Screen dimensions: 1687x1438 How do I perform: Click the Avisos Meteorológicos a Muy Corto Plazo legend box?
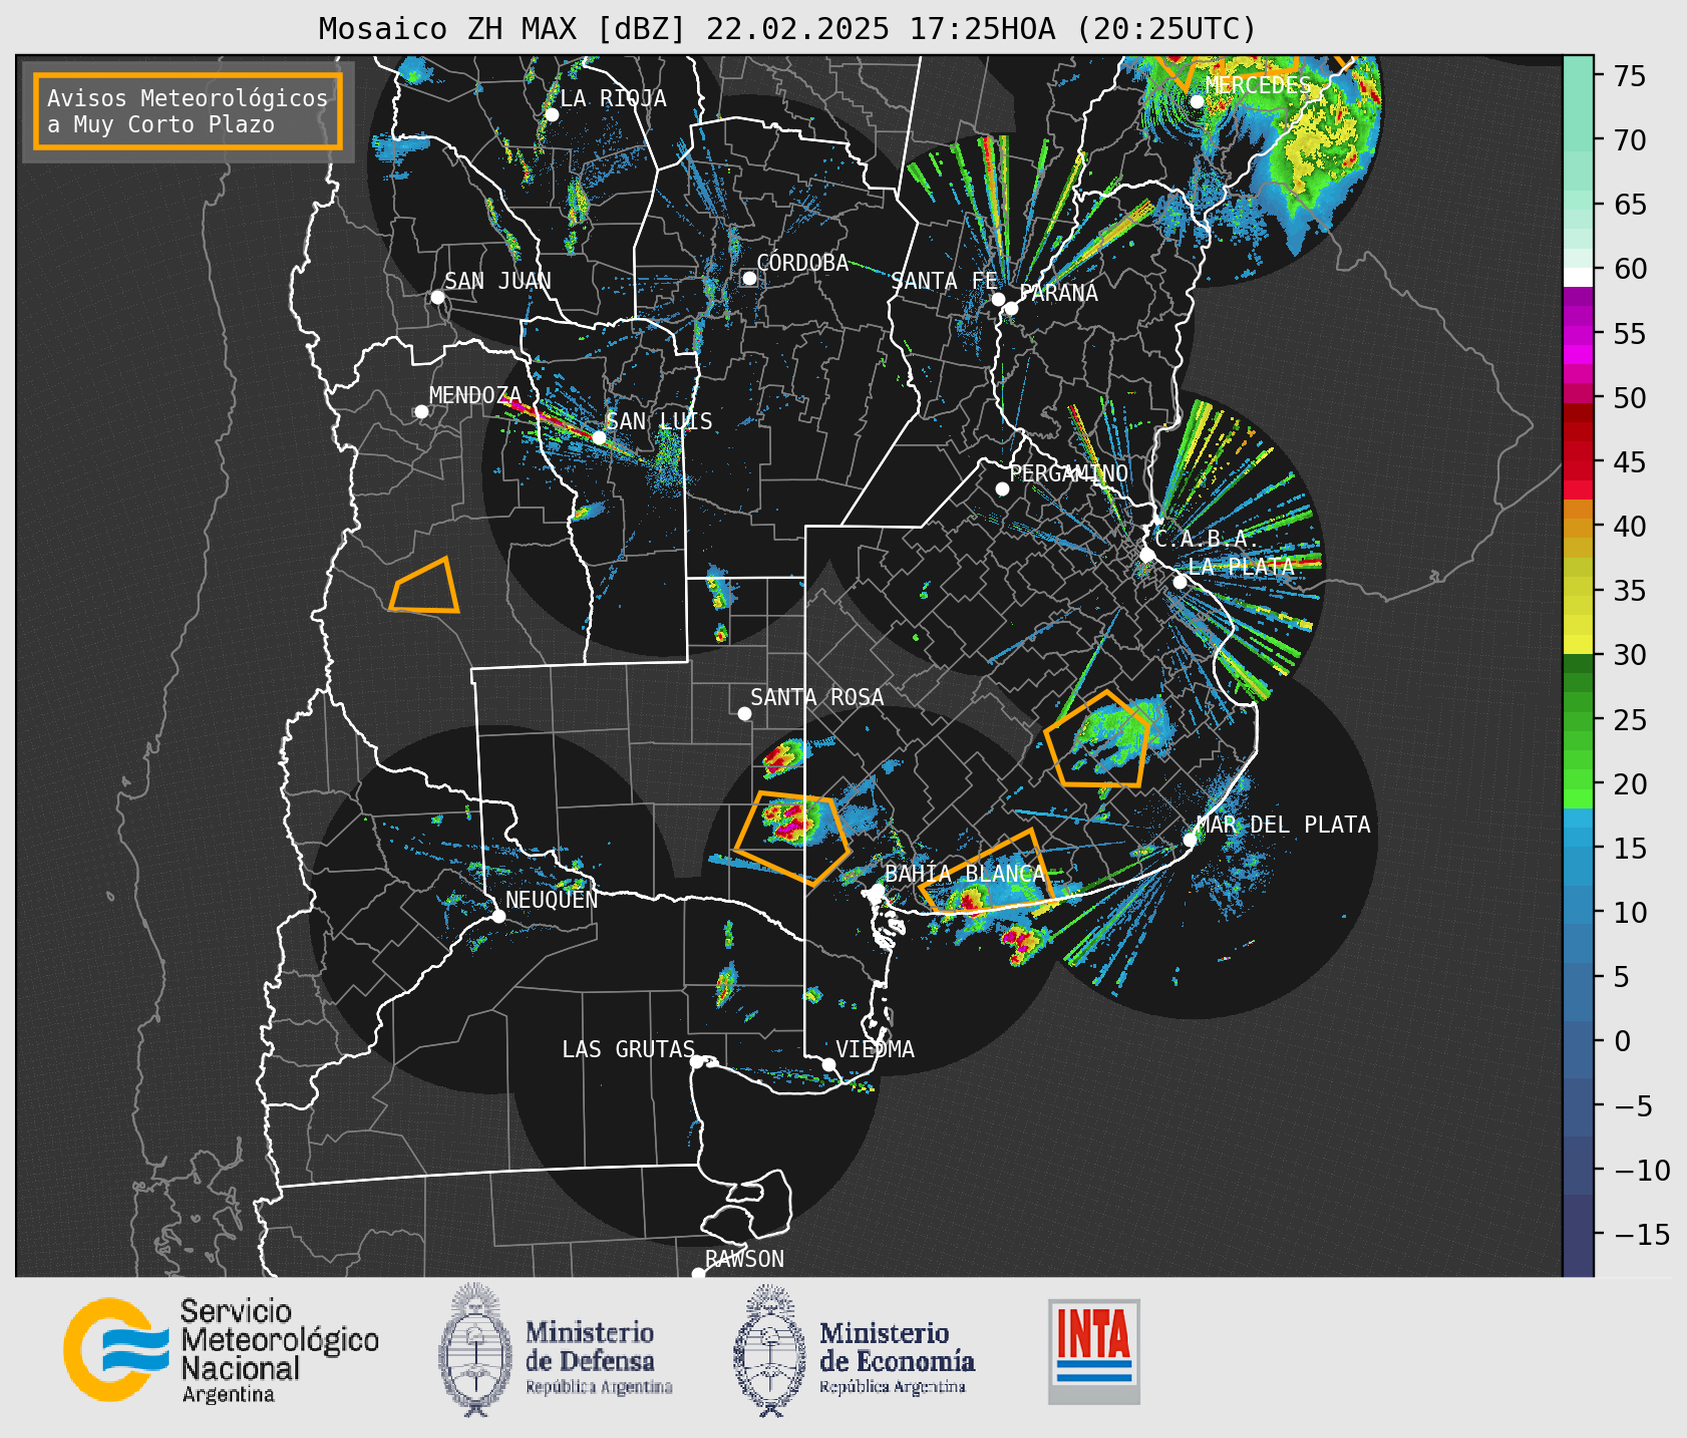click(188, 110)
